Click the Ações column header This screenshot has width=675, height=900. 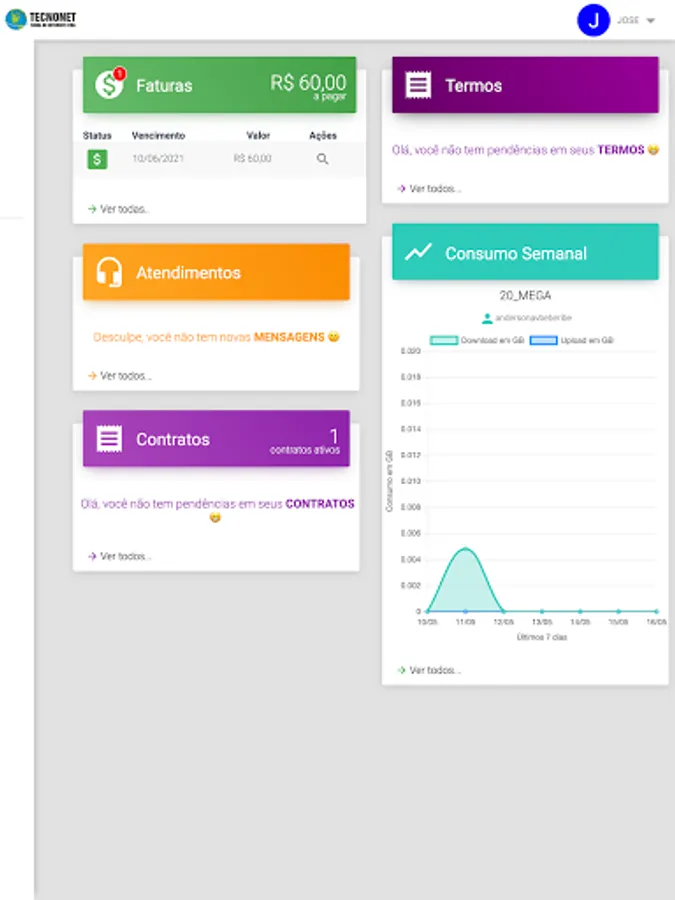[x=323, y=135]
